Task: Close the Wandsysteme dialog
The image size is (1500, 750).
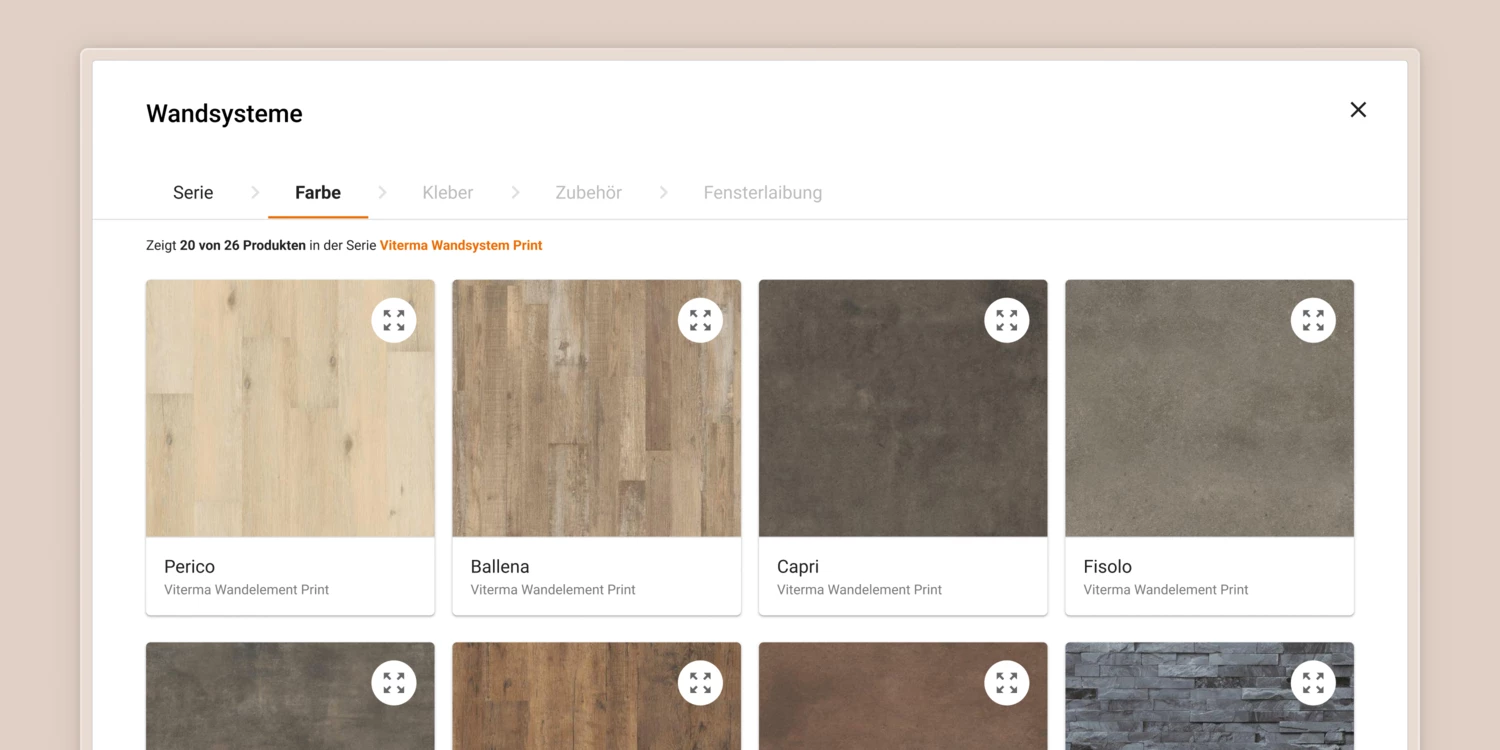Action: point(1358,110)
